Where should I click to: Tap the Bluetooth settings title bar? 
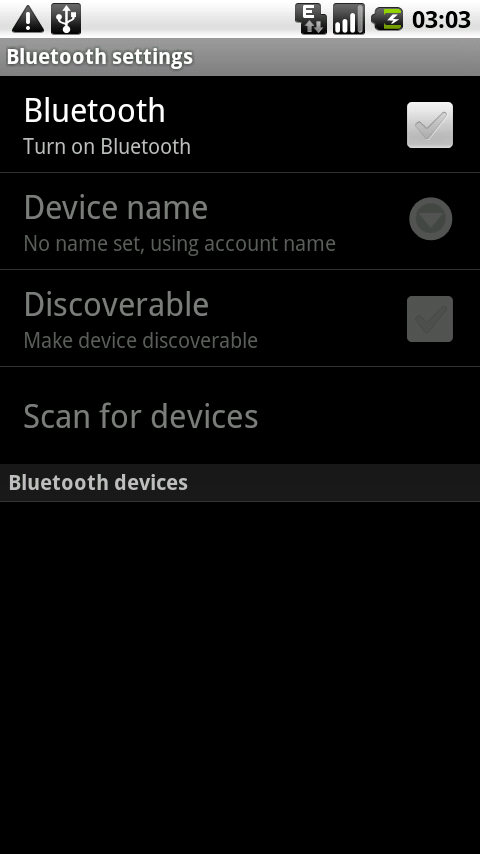(240, 57)
